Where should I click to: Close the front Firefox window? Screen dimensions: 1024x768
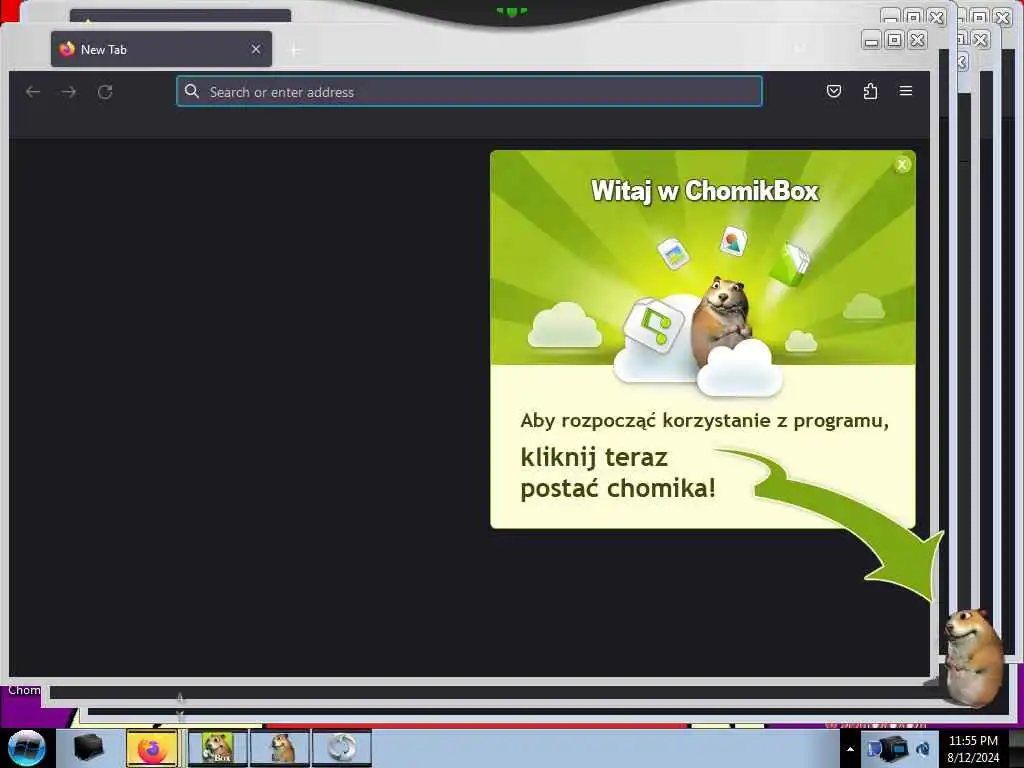coord(917,40)
